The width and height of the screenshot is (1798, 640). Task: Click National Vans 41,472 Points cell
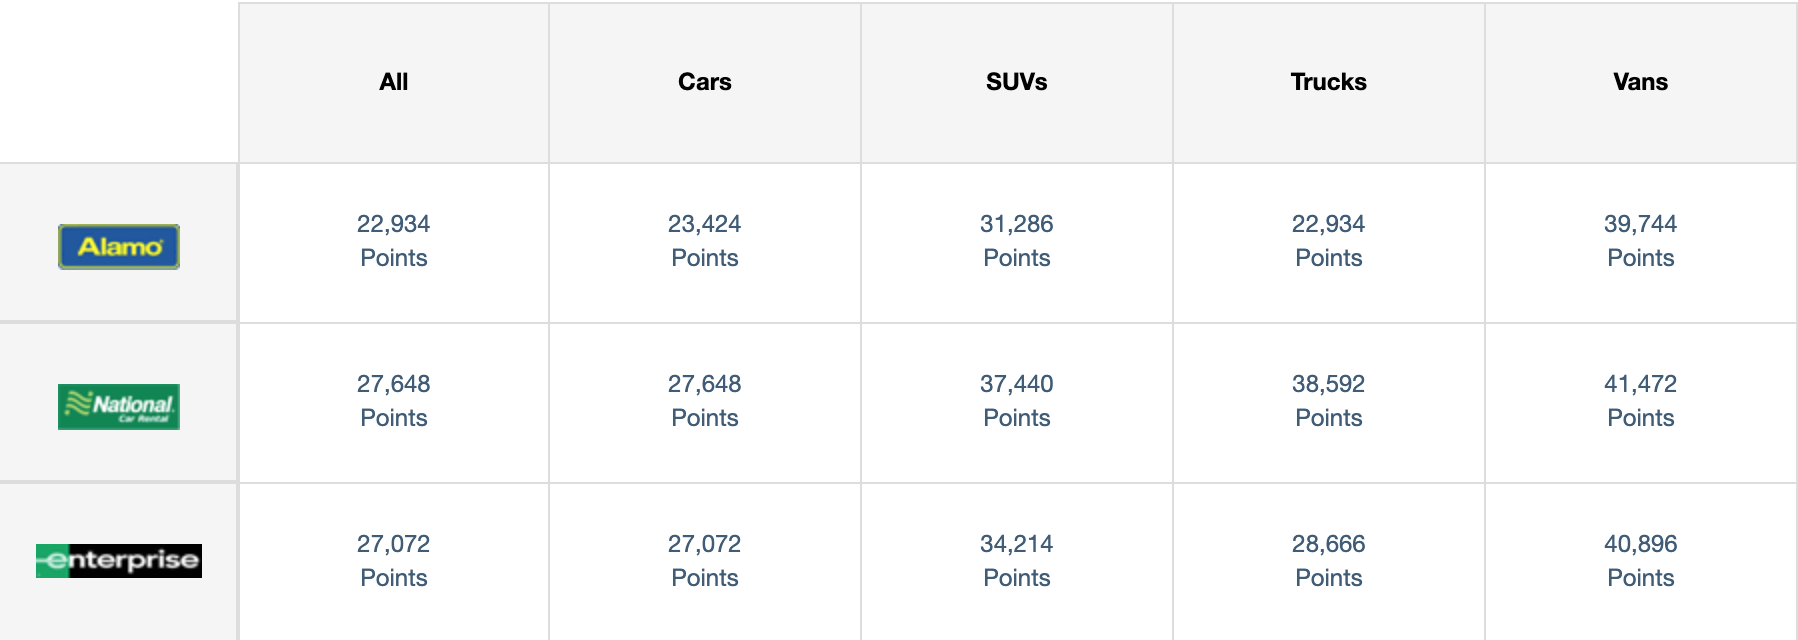click(1641, 403)
